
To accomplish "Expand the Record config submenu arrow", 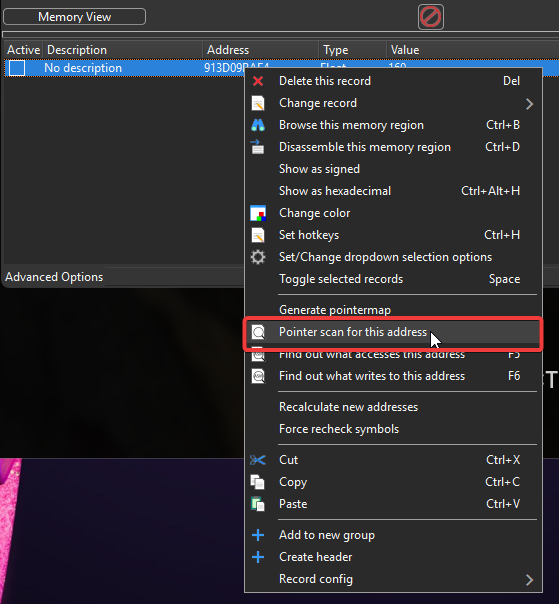I will [530, 579].
